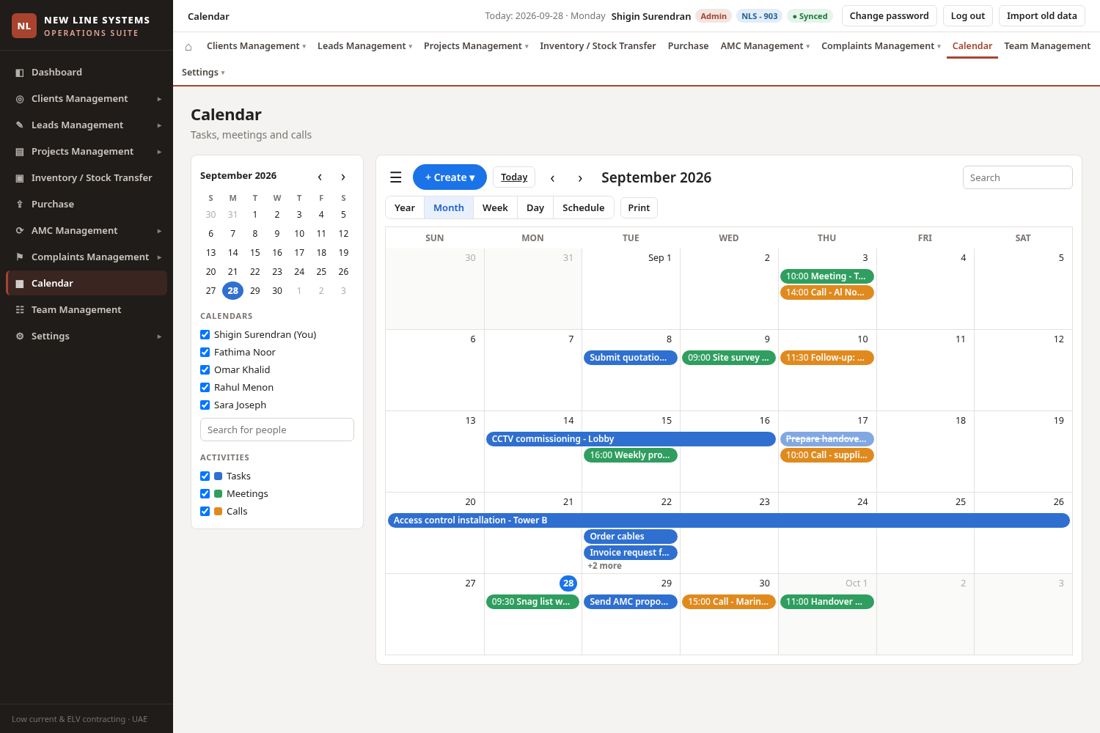Screen dimensions: 1100x733
Task: Click the green Meetings color swatch
Action: point(218,494)
